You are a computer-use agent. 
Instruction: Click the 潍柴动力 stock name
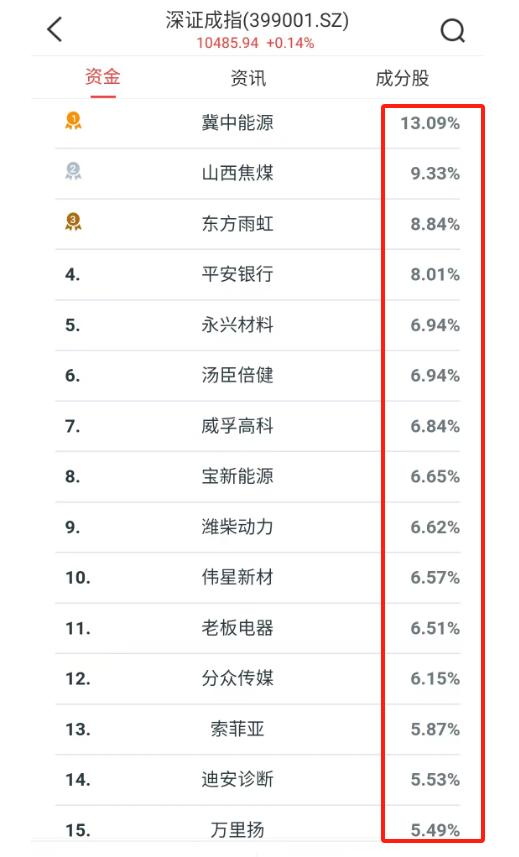tap(238, 527)
